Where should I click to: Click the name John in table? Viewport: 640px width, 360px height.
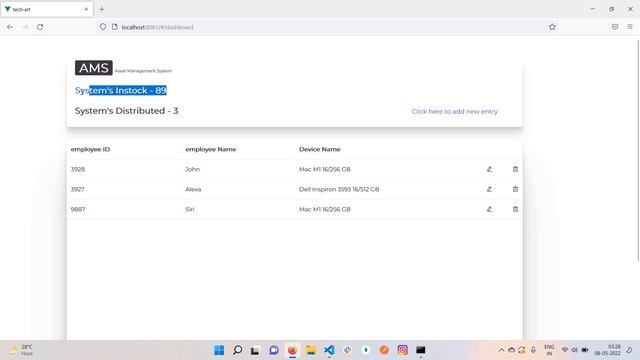coord(193,169)
